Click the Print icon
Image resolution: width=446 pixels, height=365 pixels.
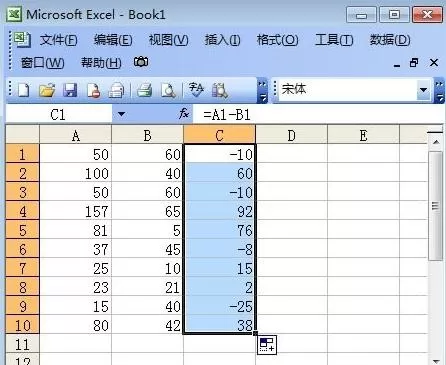144,90
